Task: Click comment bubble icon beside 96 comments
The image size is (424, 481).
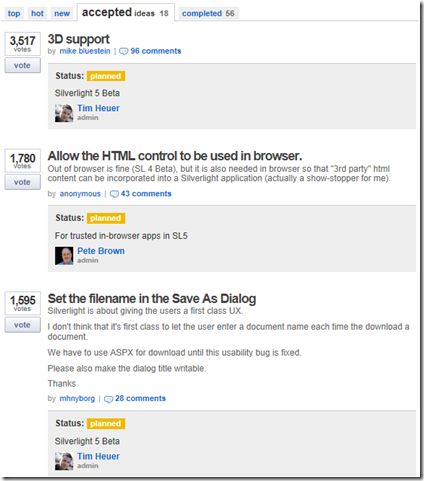Action: click(x=124, y=51)
